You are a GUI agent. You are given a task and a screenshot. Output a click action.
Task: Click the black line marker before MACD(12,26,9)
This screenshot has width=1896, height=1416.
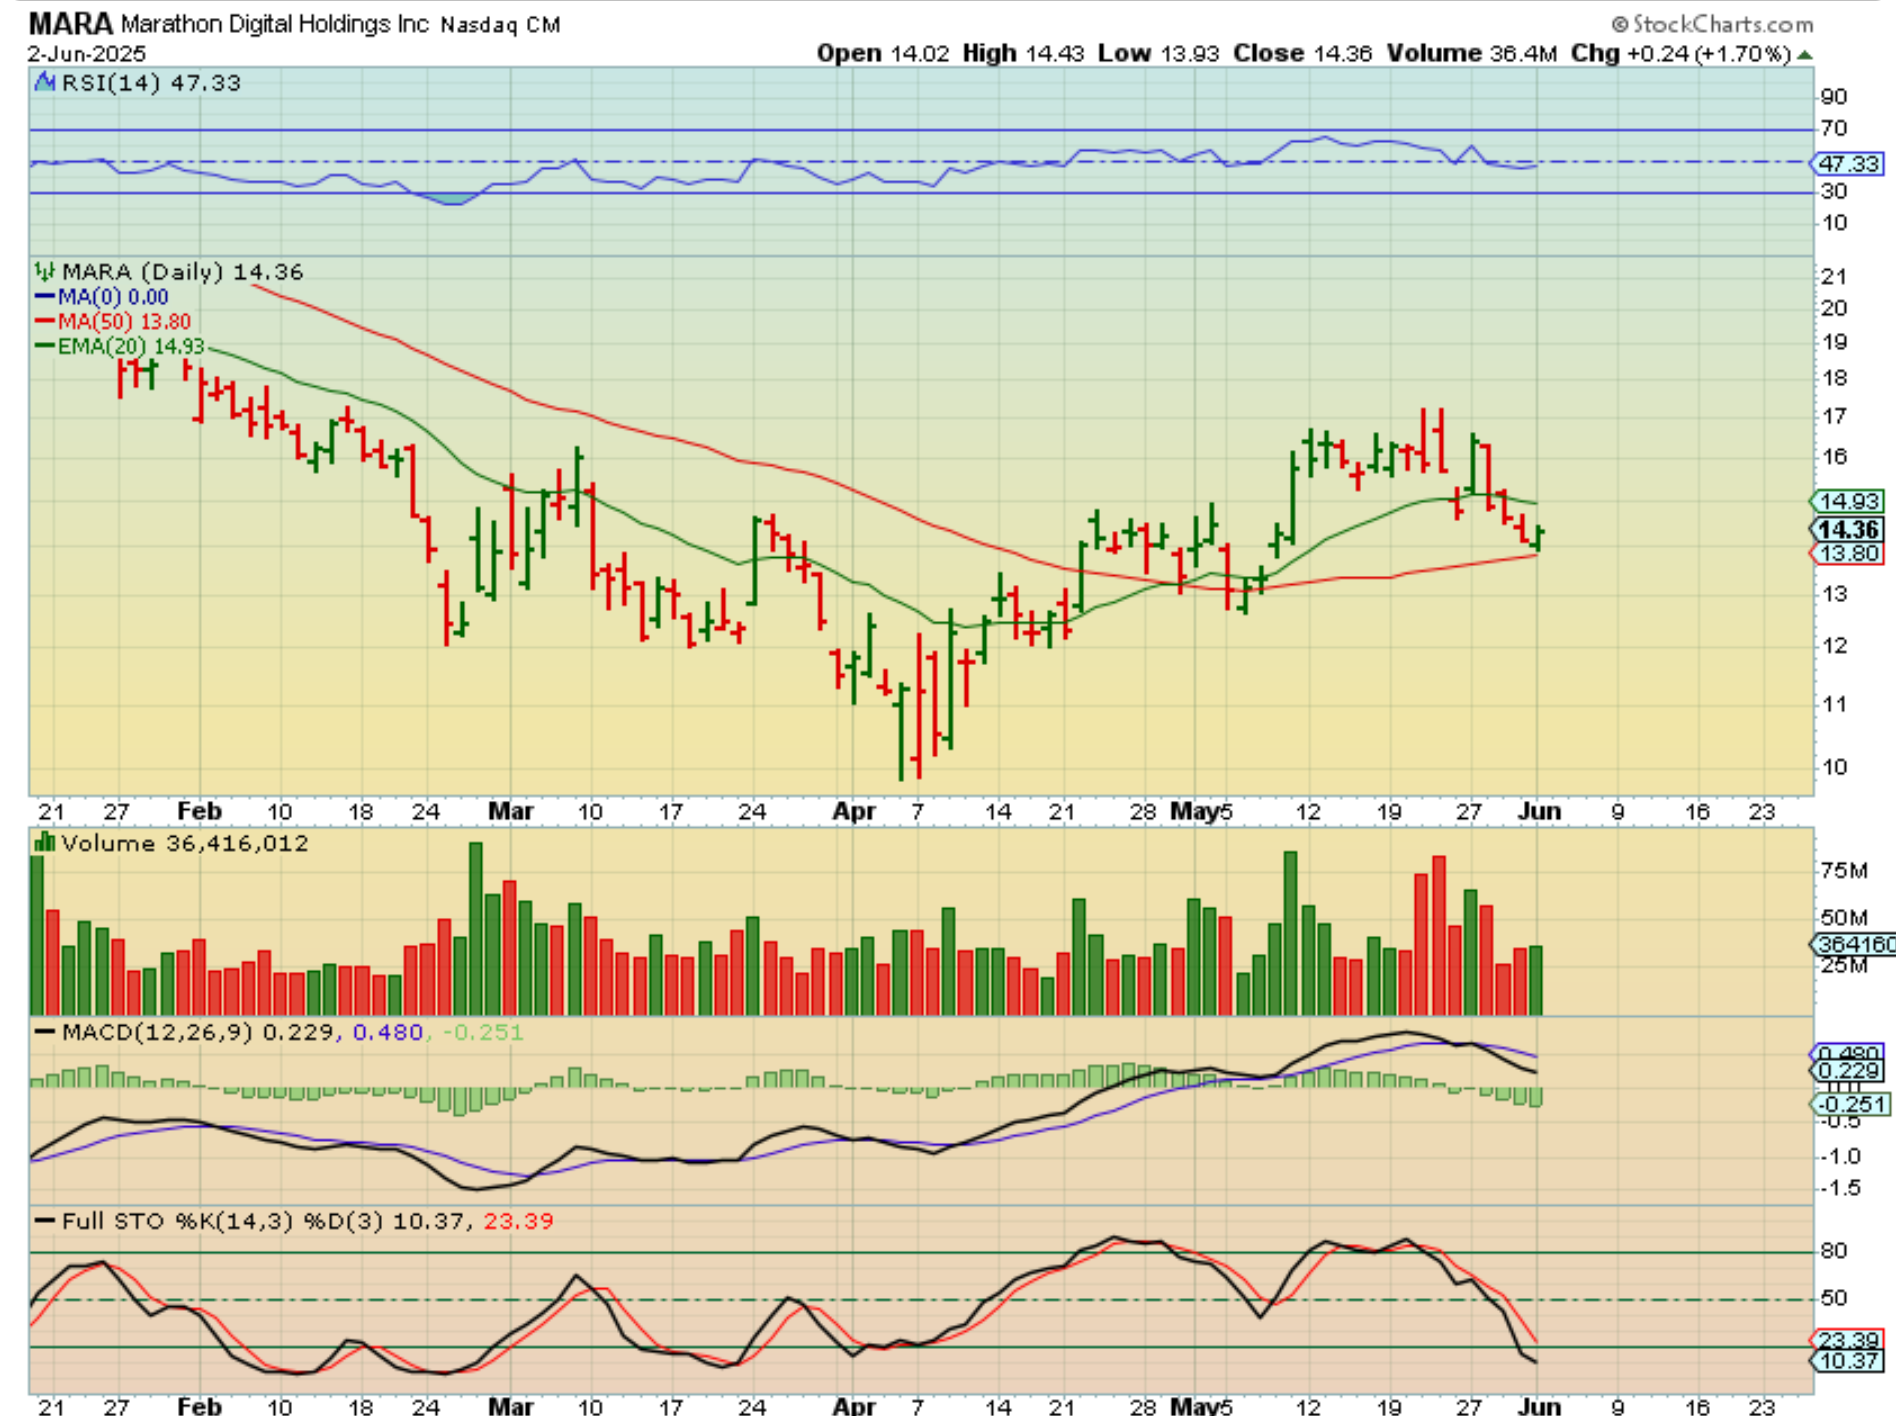pos(45,1031)
